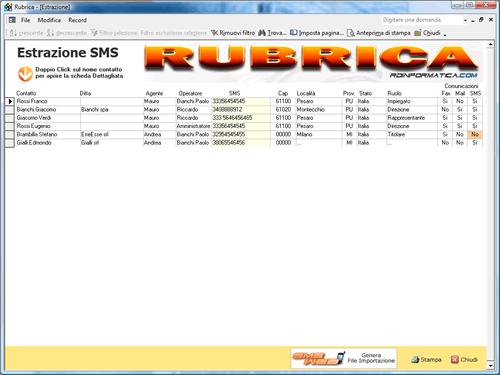Click the Chiudi folder toolbar button

[427, 33]
